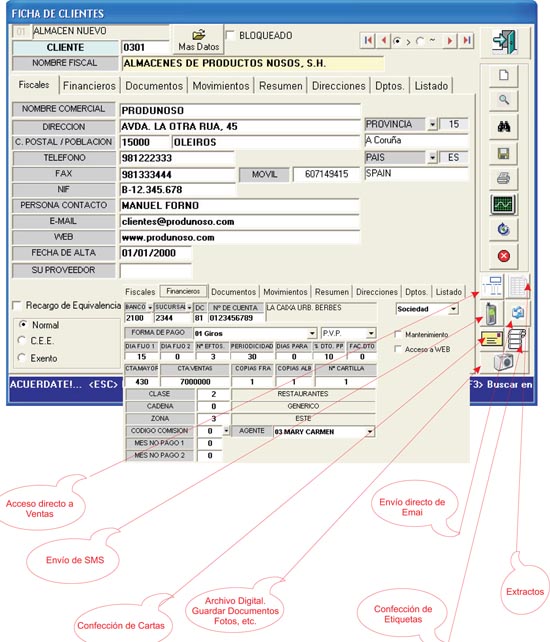Click the CLIENTE label button

(x=65, y=47)
